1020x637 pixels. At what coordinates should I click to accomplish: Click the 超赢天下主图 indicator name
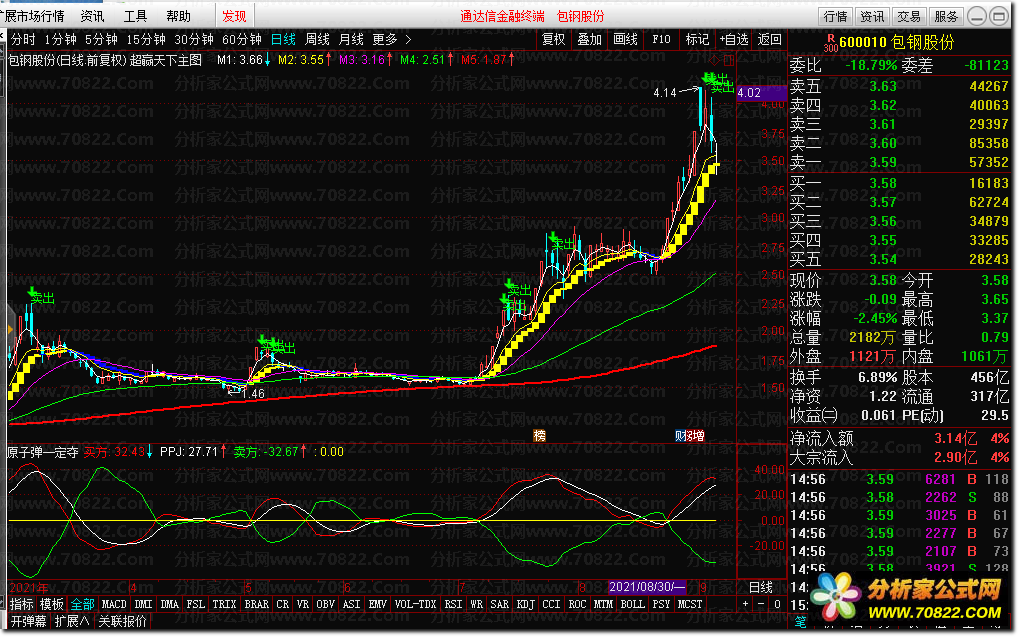(x=166, y=61)
